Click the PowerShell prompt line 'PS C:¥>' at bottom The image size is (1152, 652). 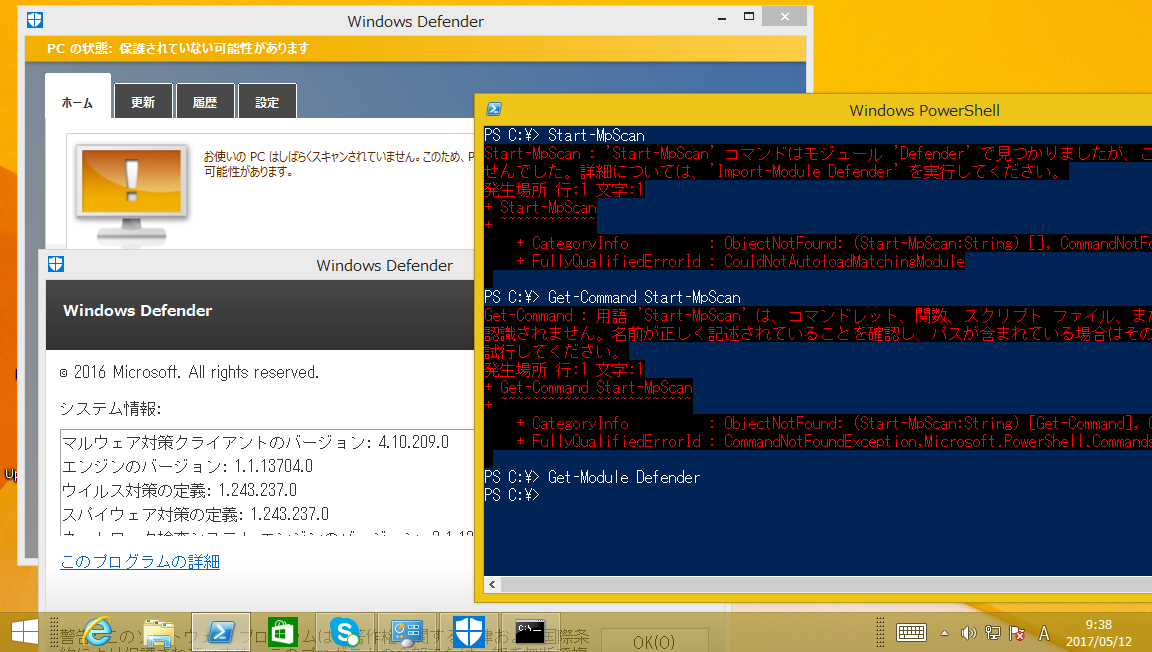point(512,495)
